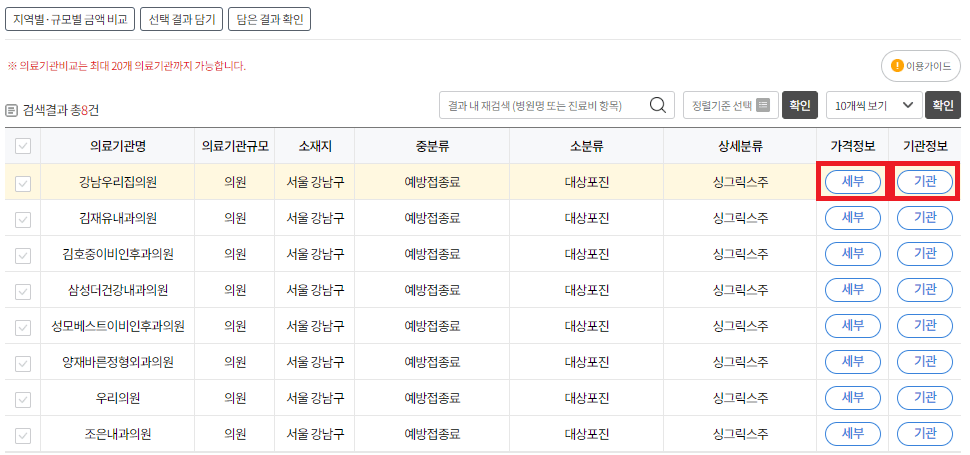This screenshot has width=970, height=455.
Task: Click 세부 button for 김재유내과의원
Action: point(852,218)
